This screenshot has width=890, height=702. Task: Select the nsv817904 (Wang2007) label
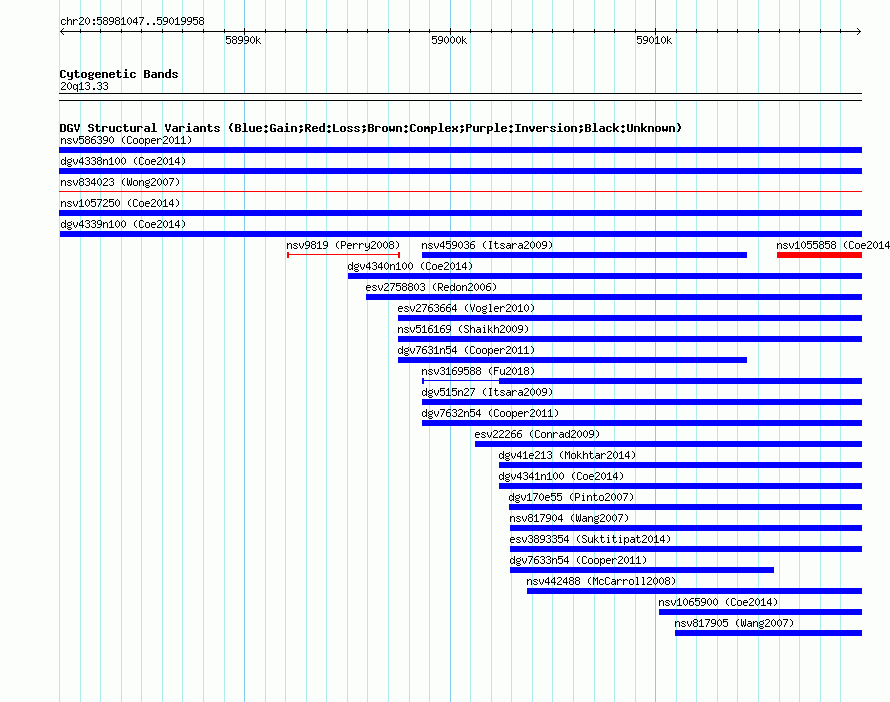569,518
